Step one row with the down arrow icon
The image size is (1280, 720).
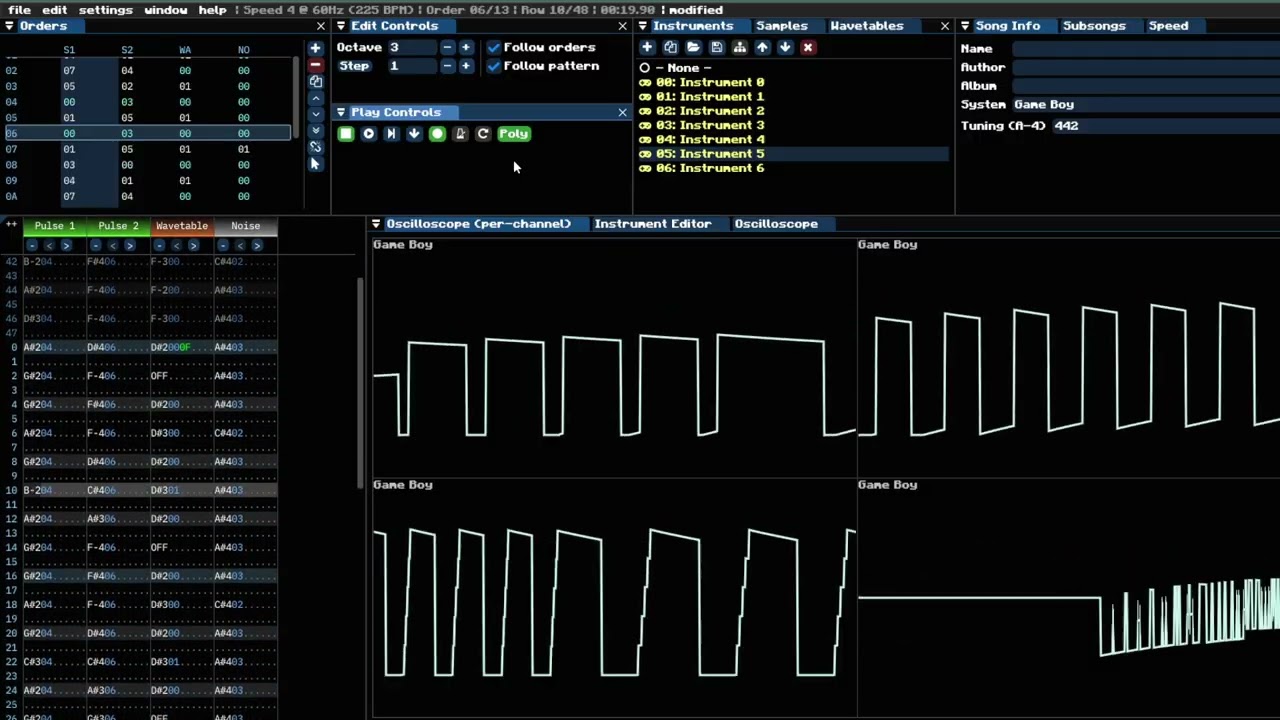414,134
